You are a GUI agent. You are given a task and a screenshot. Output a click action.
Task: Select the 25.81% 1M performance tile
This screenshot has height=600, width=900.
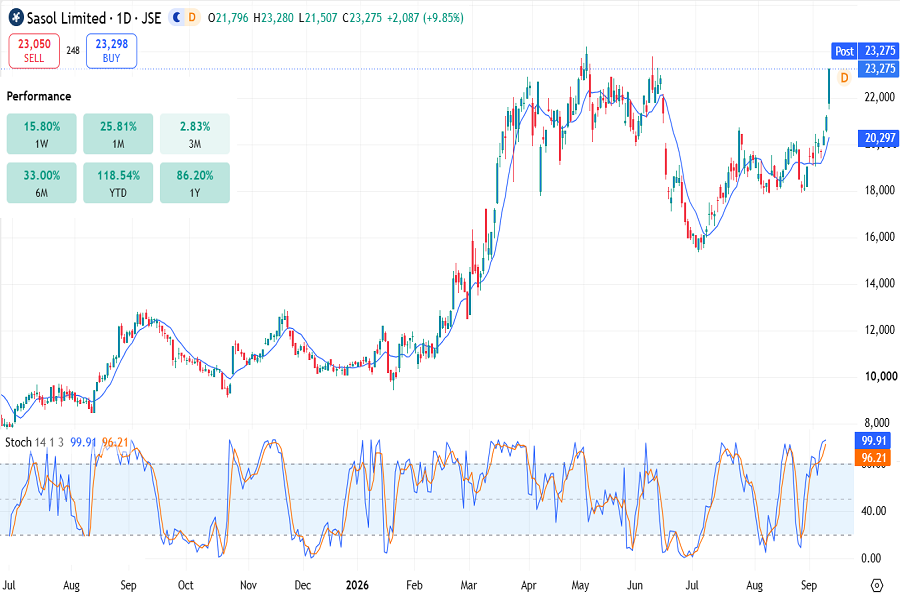(x=118, y=134)
